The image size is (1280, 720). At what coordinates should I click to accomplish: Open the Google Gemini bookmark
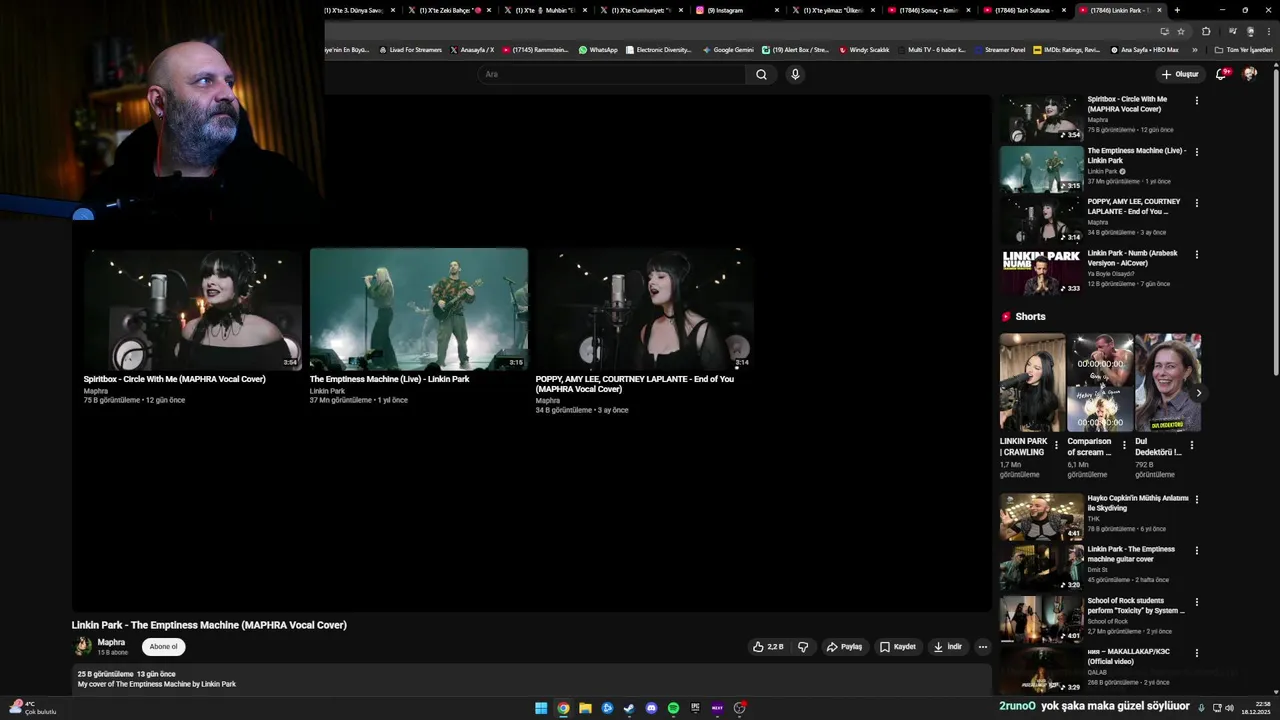728,50
